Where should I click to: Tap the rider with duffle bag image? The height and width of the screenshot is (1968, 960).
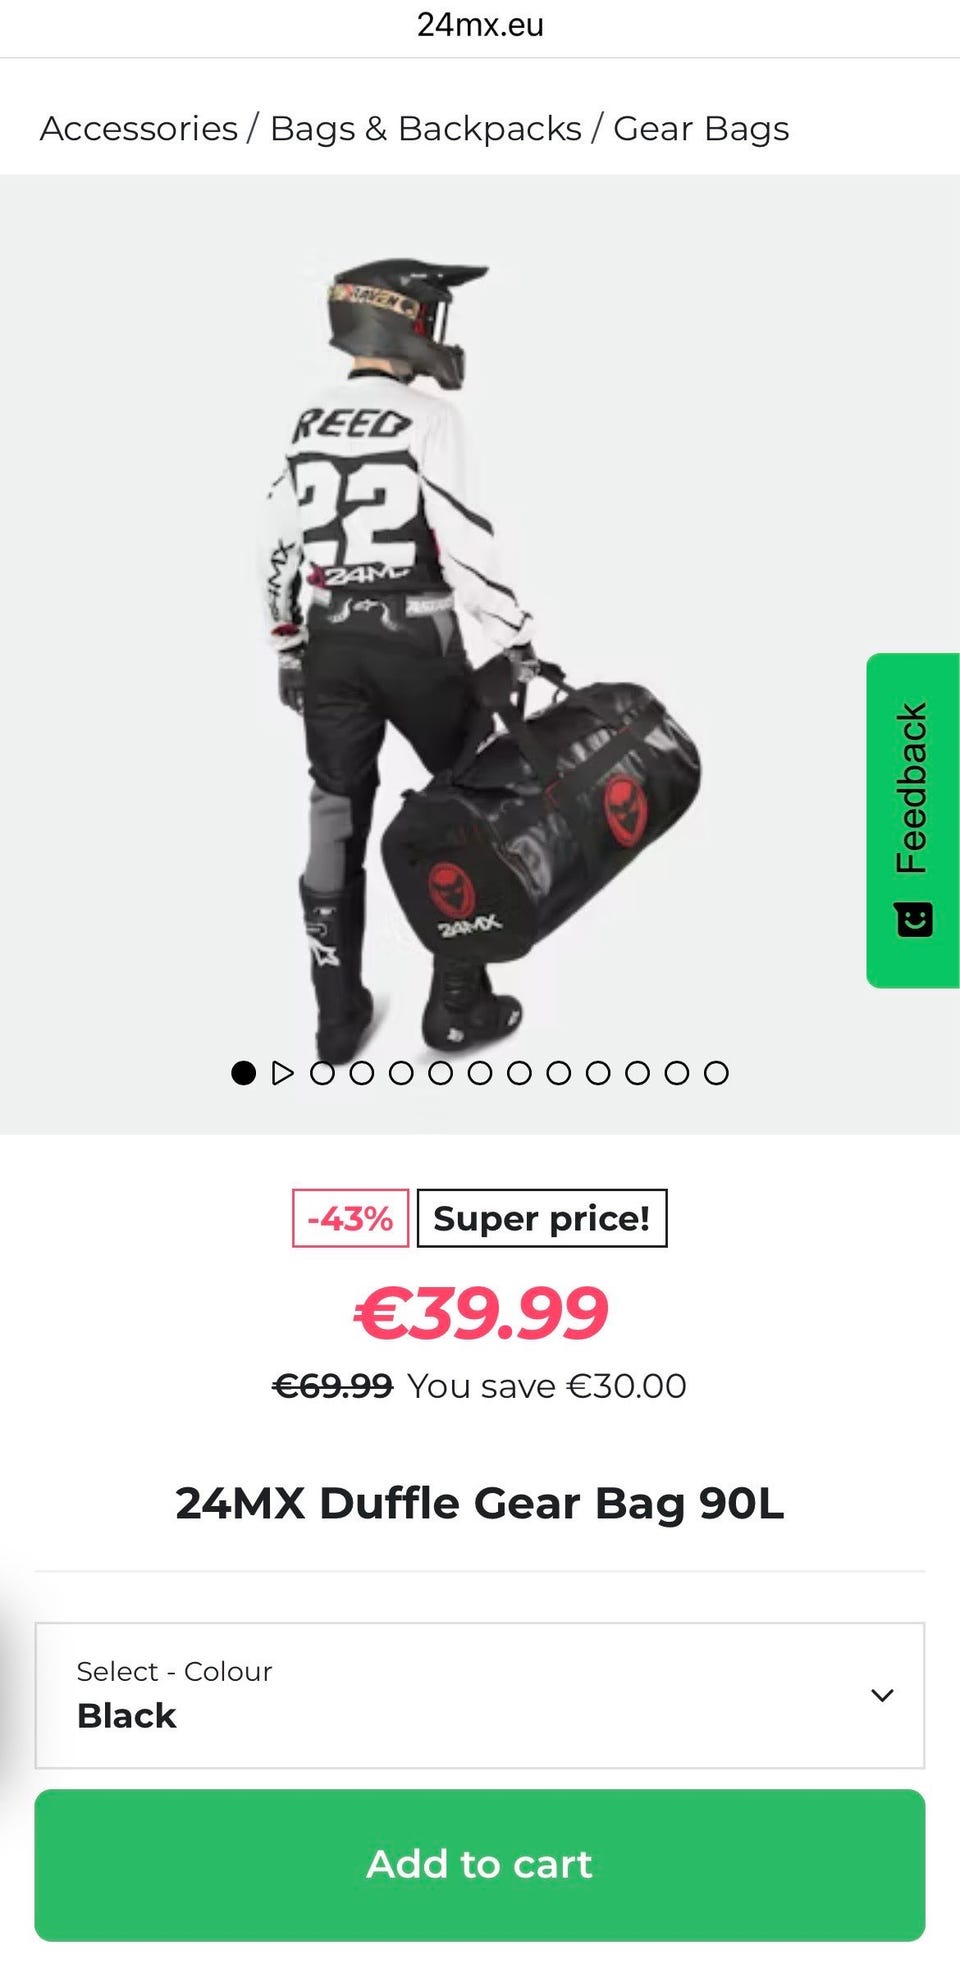coord(480,655)
